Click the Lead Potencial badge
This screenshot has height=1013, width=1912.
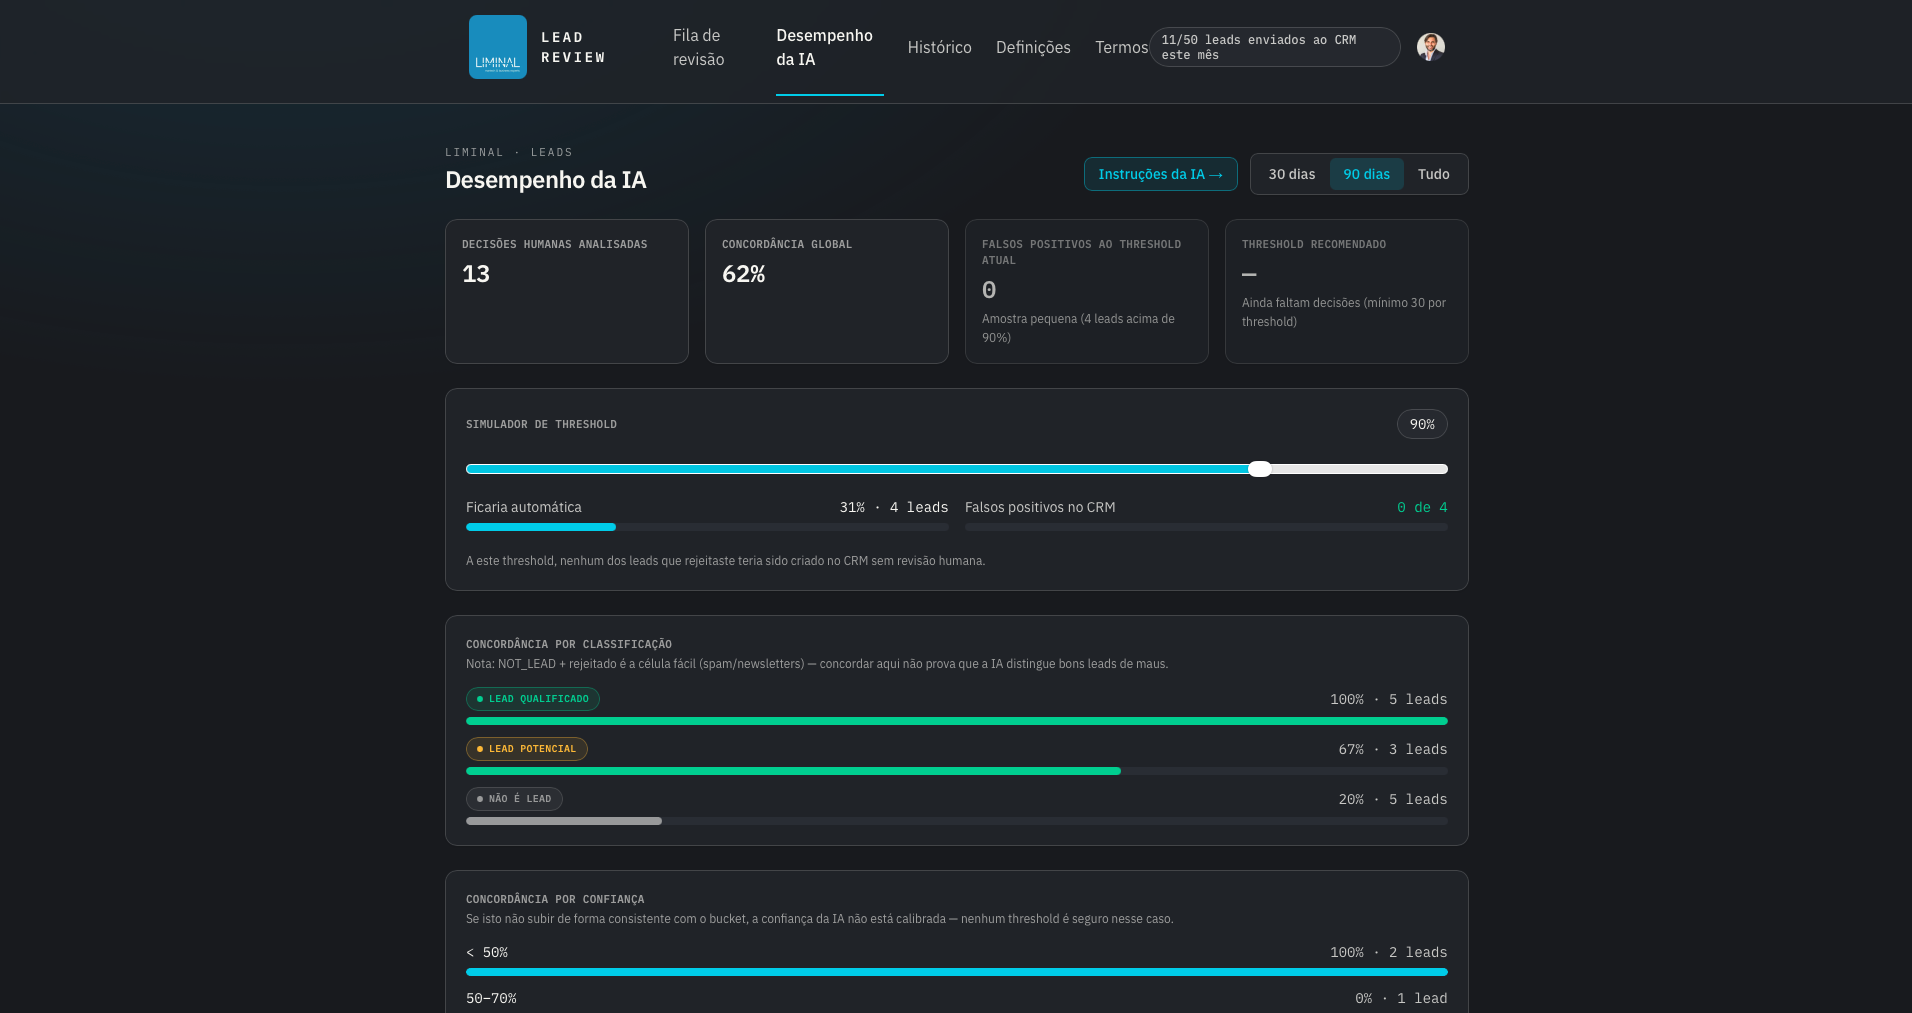[x=527, y=749]
